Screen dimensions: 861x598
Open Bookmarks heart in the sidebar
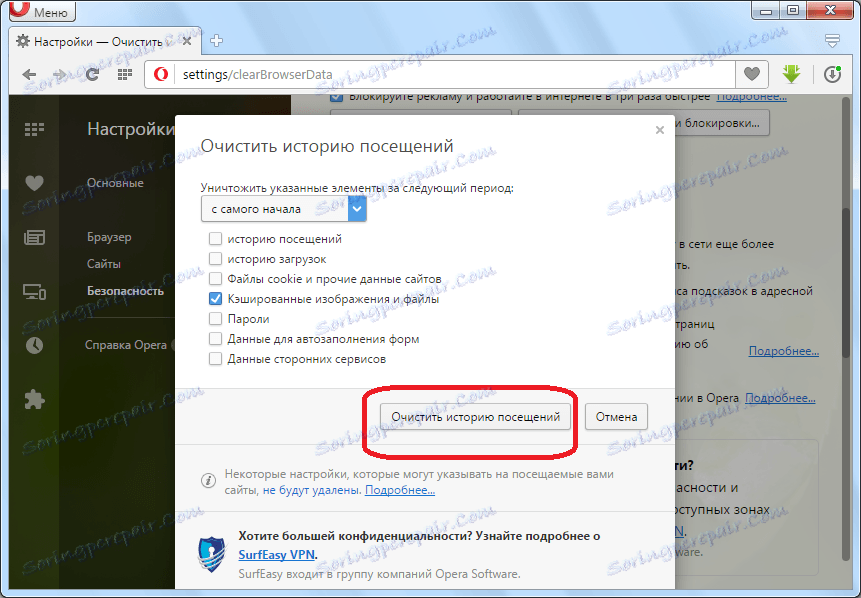tap(34, 183)
